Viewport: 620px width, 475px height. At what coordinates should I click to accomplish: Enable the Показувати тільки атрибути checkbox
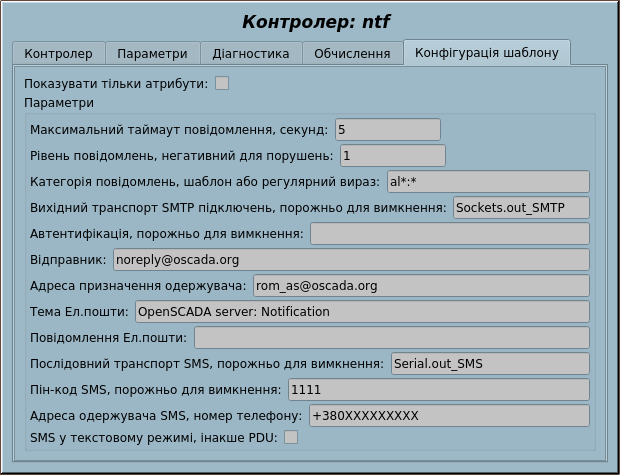[222, 83]
